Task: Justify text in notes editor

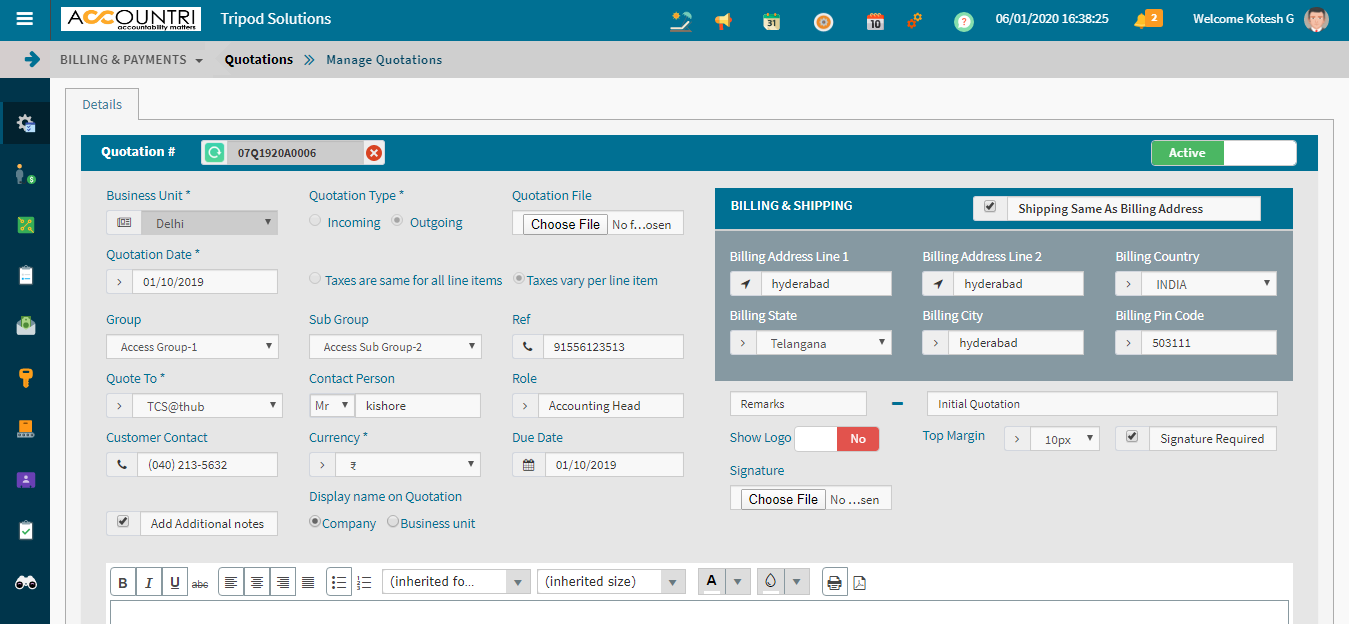Action: point(308,582)
